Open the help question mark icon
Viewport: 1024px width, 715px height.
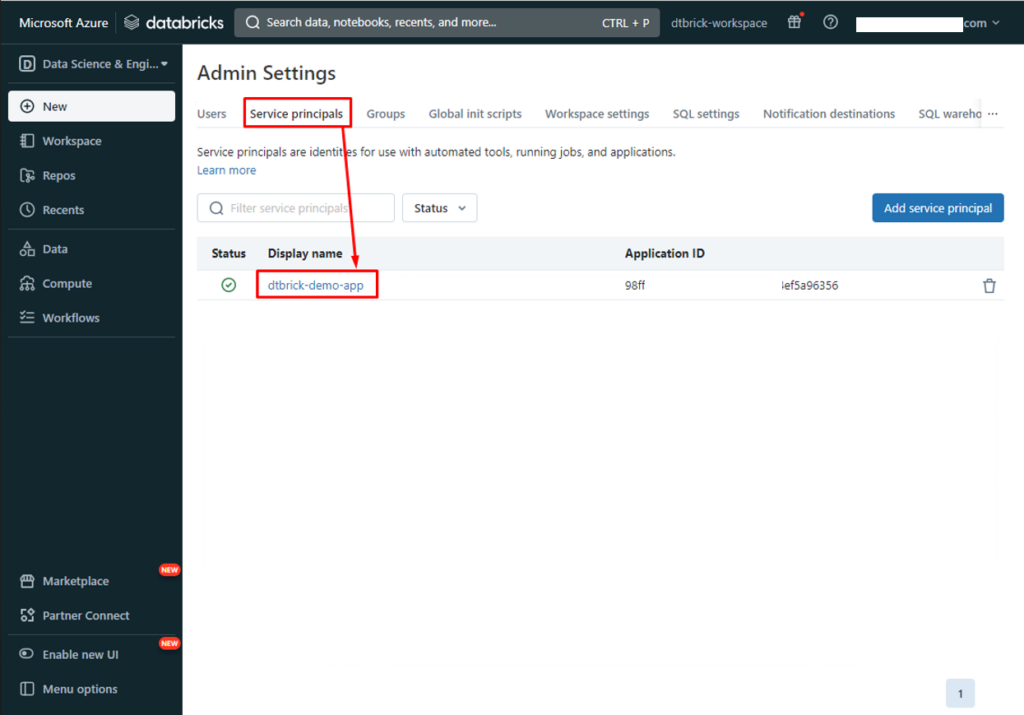(830, 22)
